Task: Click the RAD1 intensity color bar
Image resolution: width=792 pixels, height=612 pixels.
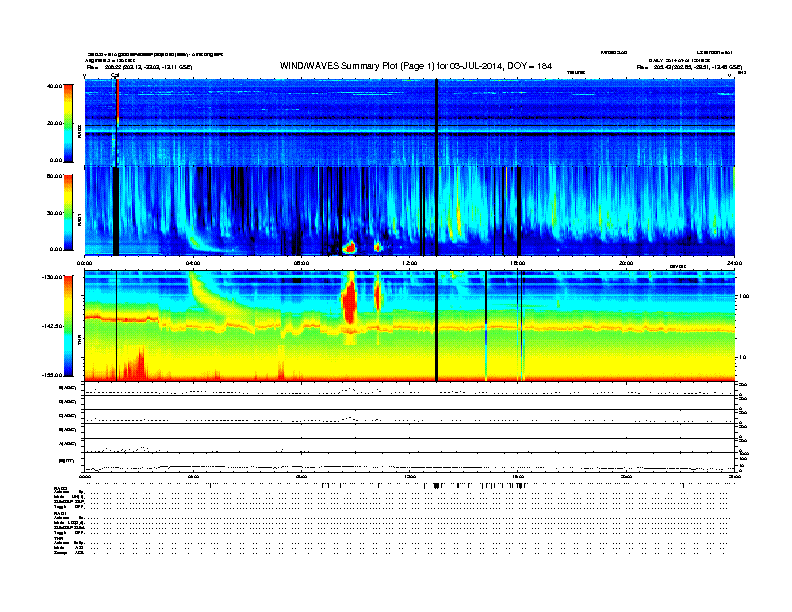Action: [x=68, y=213]
